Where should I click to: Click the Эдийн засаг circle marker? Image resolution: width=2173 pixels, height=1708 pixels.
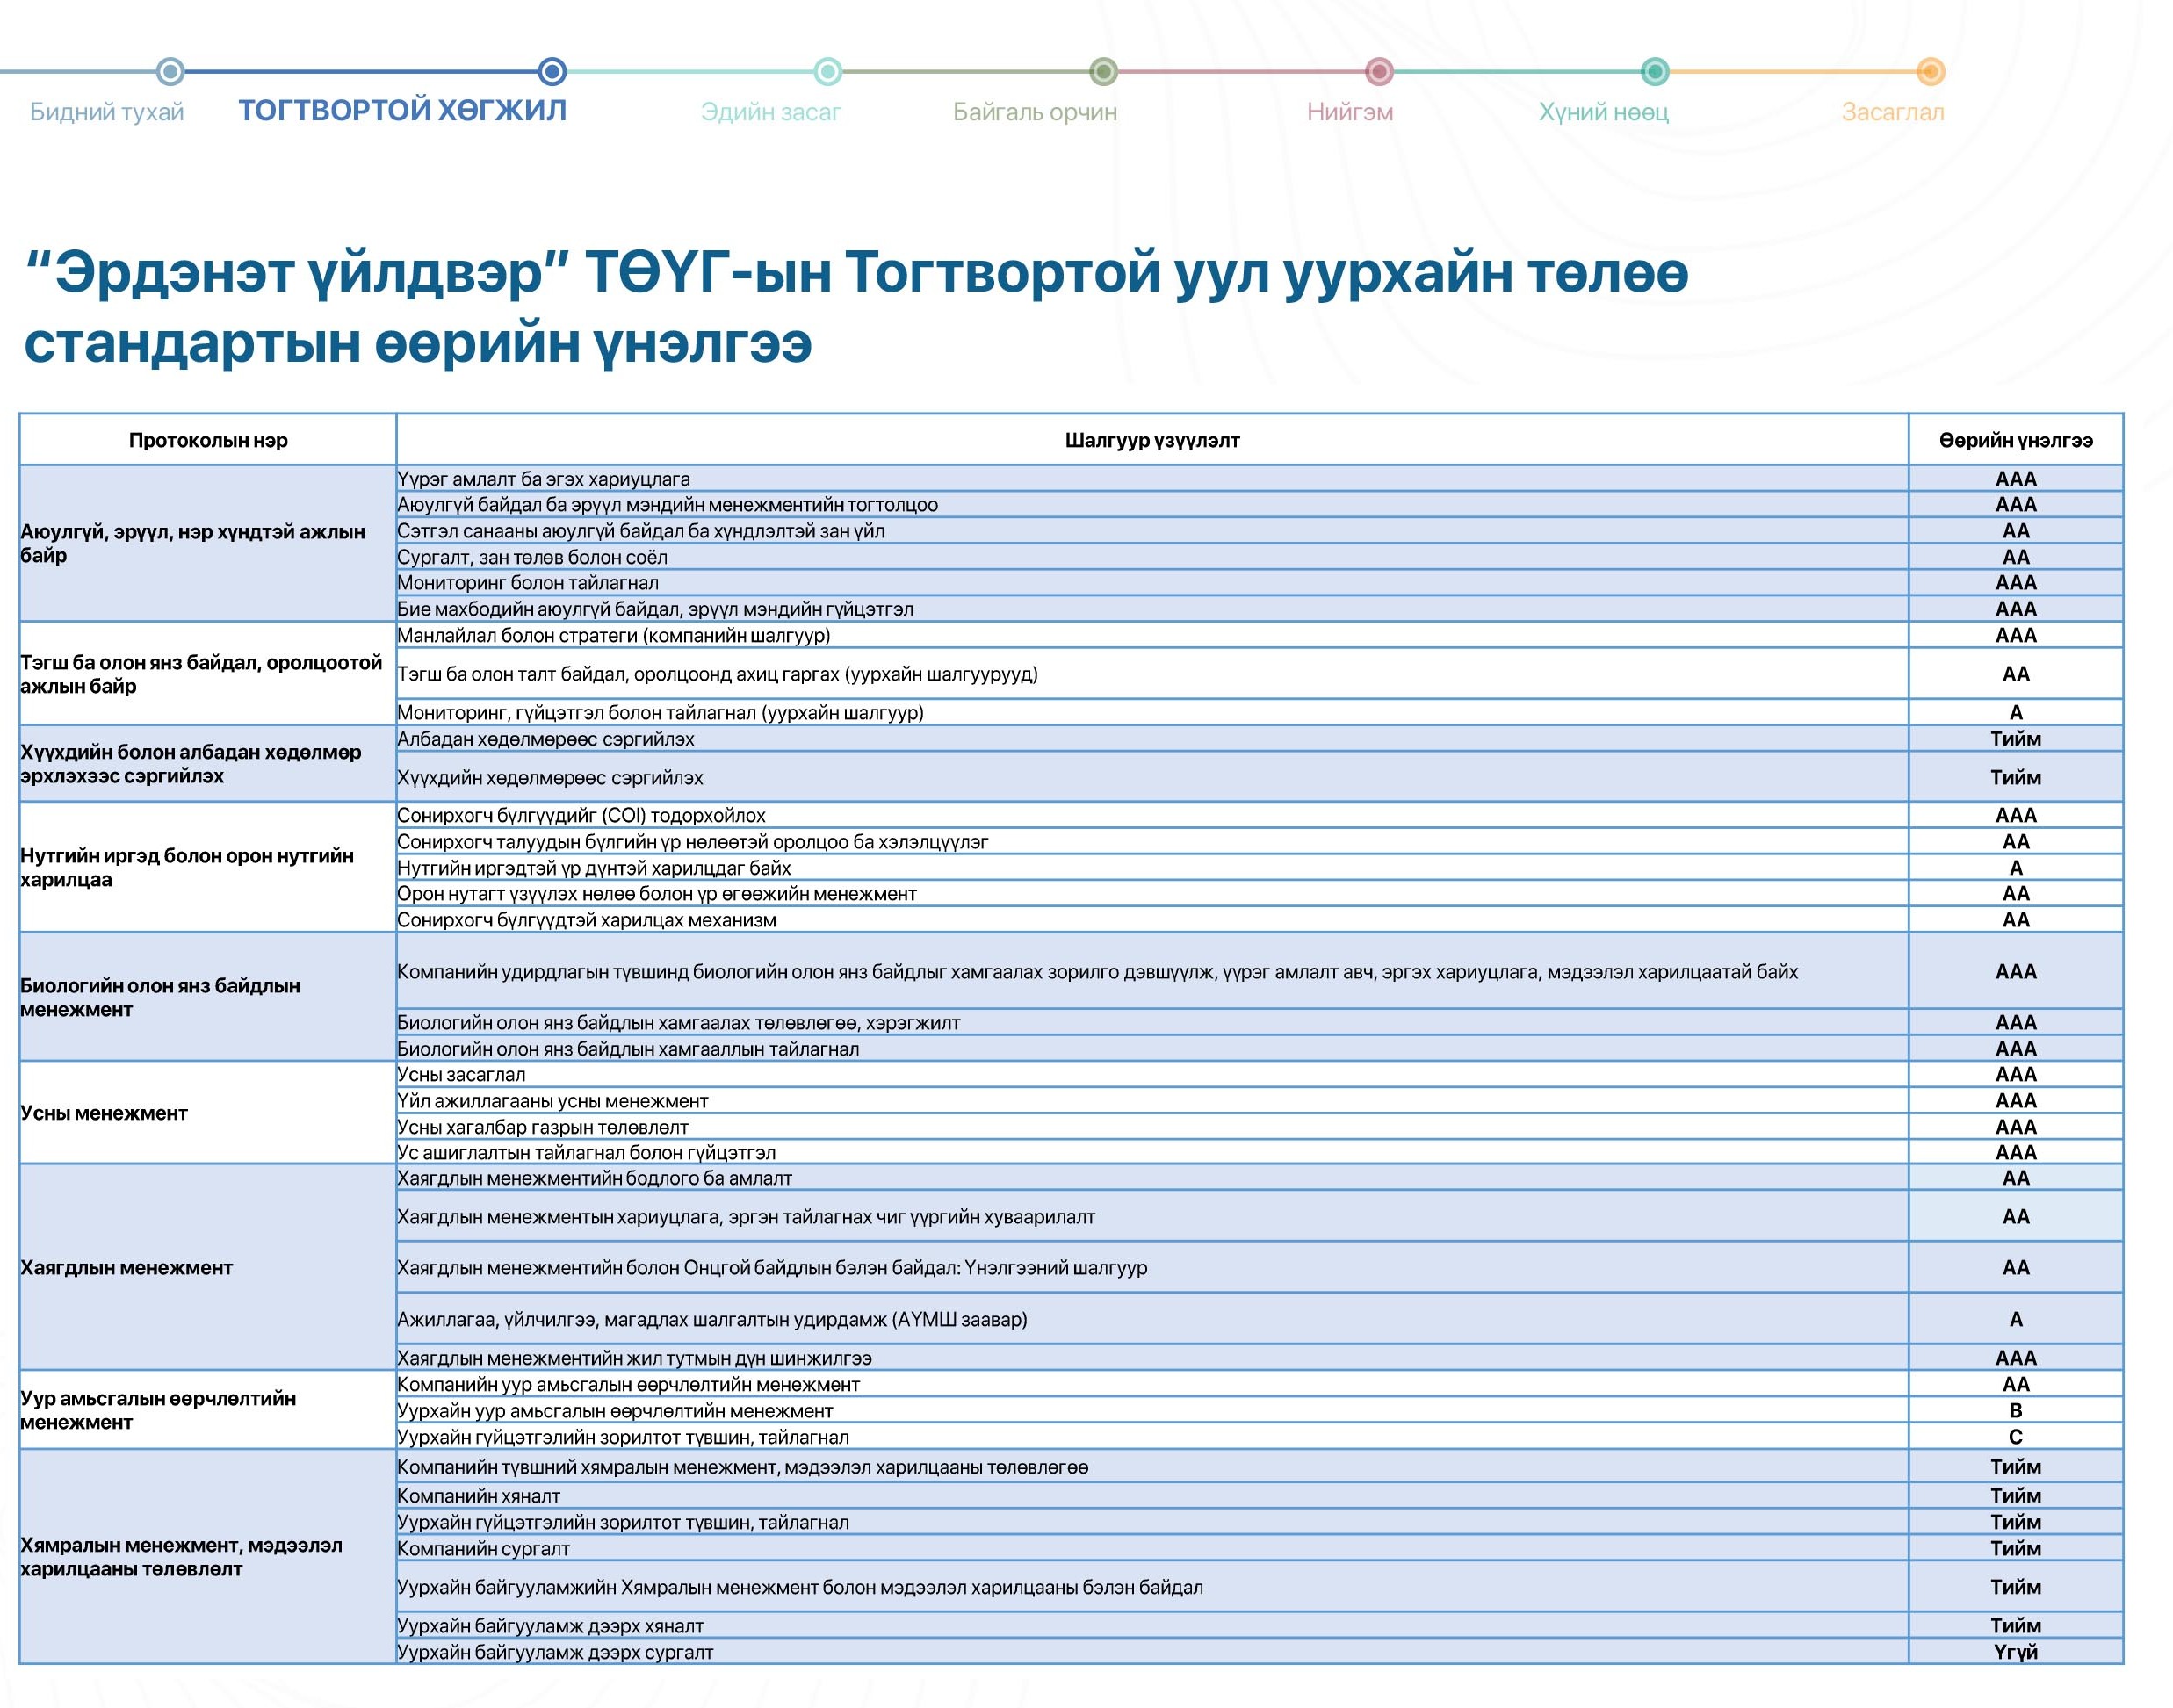tap(827, 71)
